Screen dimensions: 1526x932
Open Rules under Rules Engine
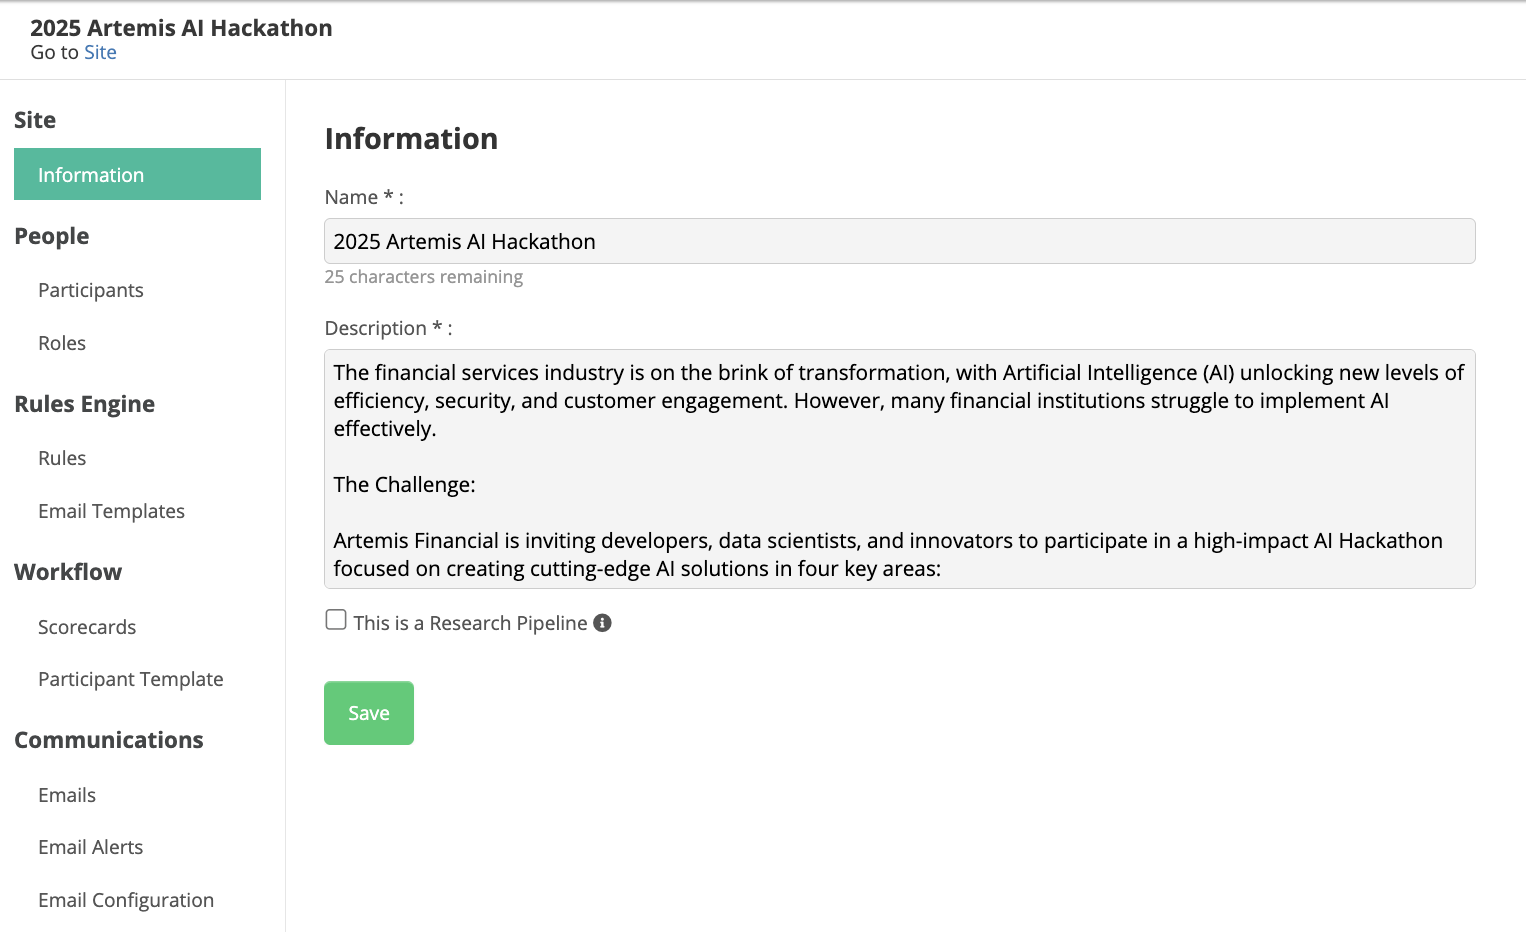click(62, 458)
